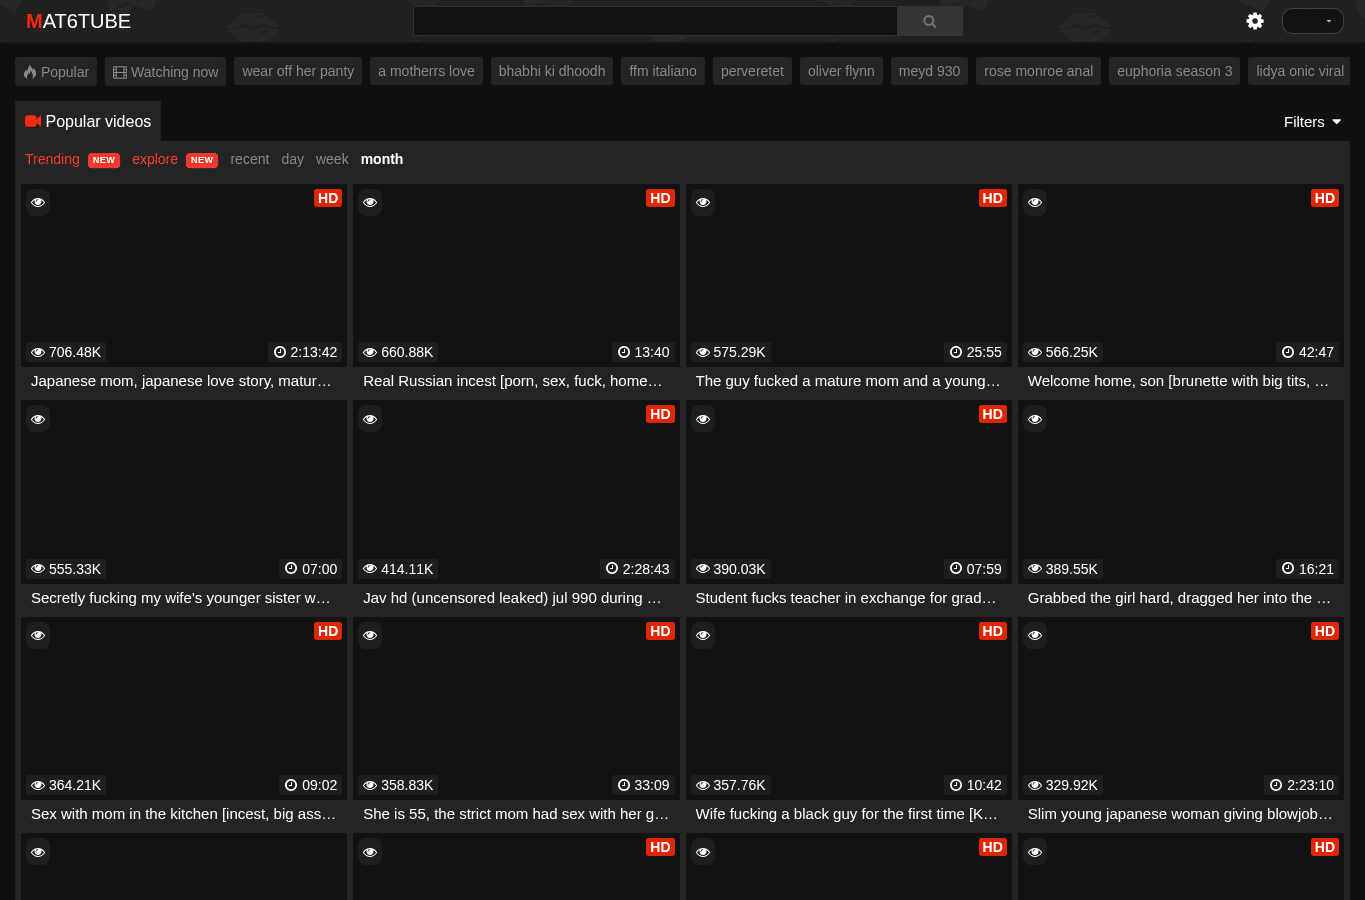Toggle eye icon on the 575.29K views card
The width and height of the screenshot is (1365, 900).
703,202
